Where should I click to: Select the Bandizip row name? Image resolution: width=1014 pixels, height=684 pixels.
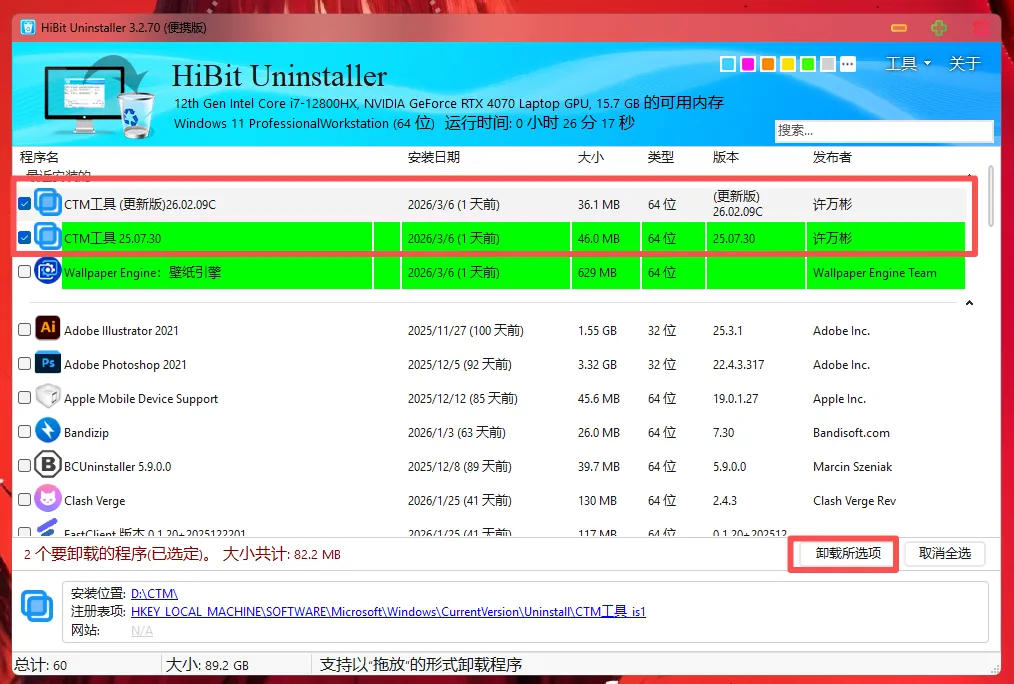(86, 433)
